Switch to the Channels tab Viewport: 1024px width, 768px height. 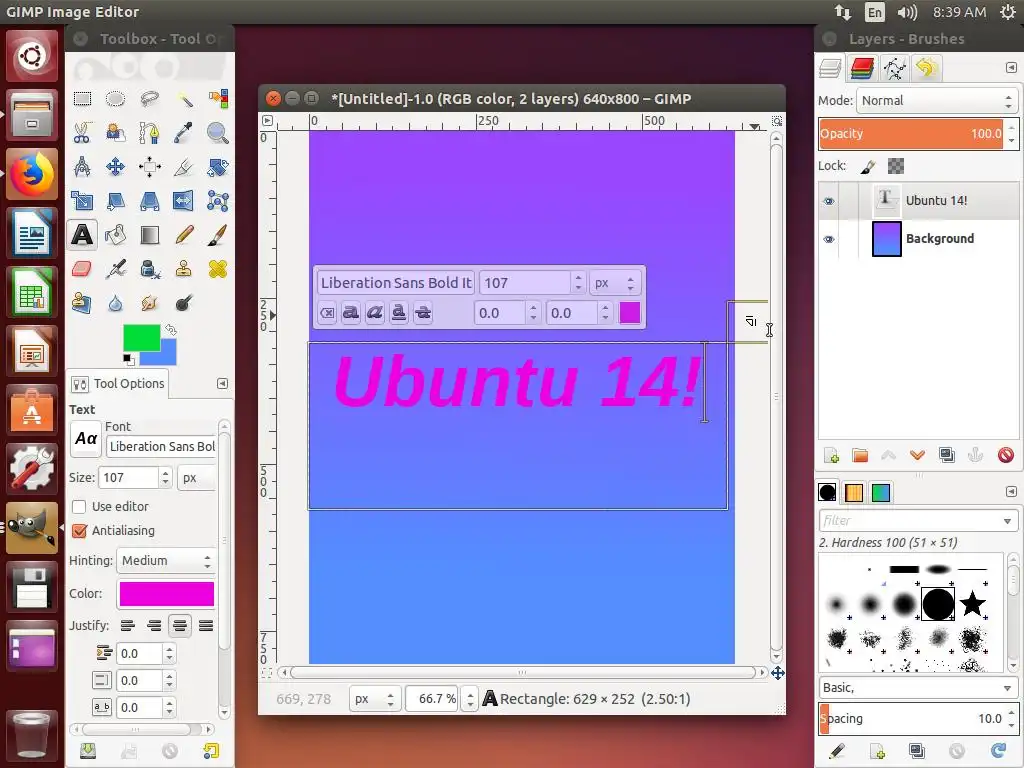[x=863, y=68]
